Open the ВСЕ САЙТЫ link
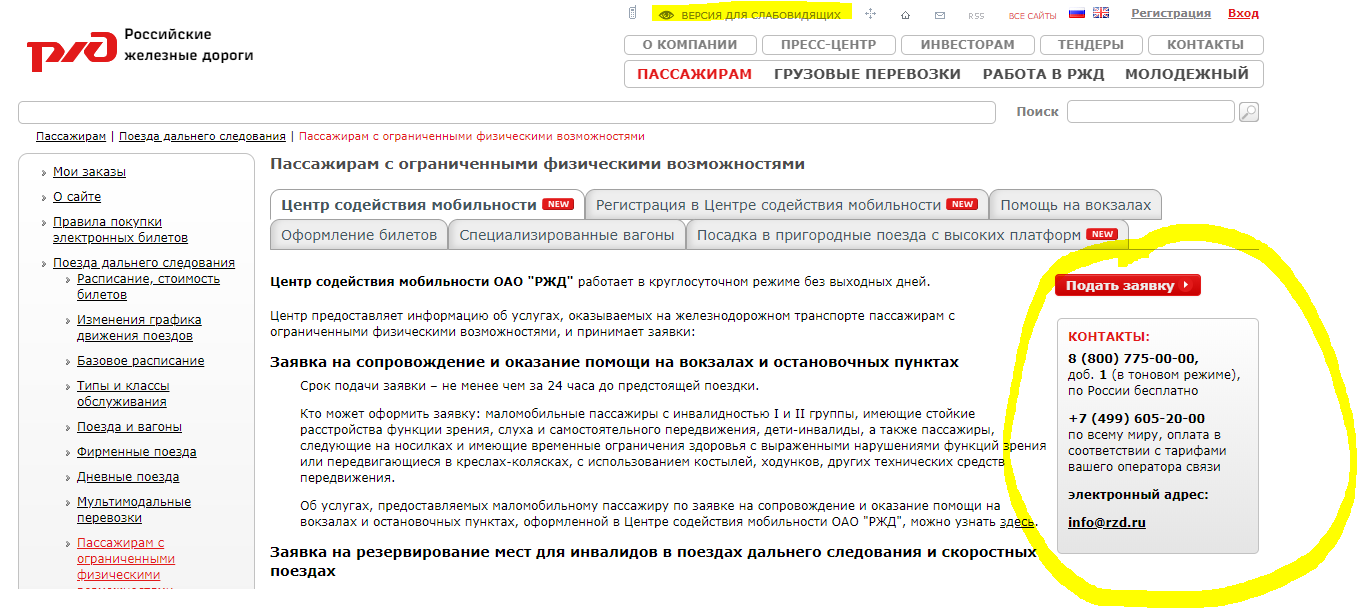Image resolution: width=1357 pixels, height=608 pixels. pyautogui.click(x=1033, y=16)
